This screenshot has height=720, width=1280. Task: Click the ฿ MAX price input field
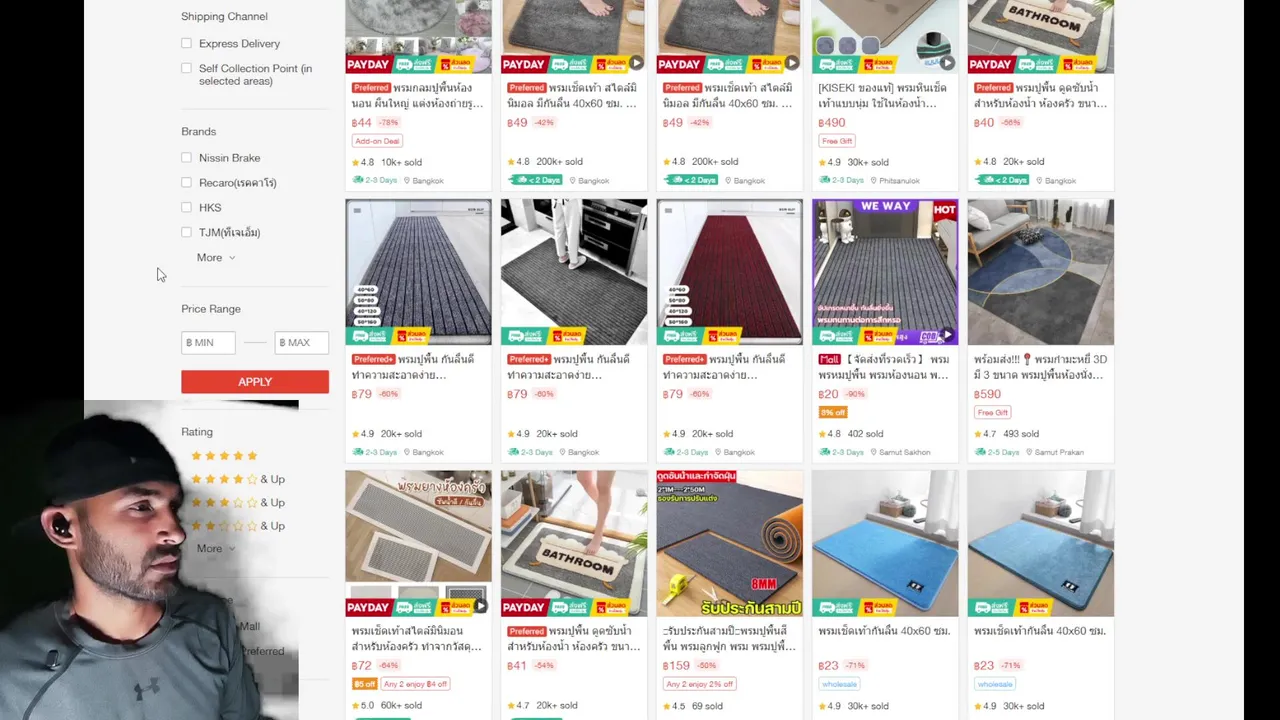301,342
